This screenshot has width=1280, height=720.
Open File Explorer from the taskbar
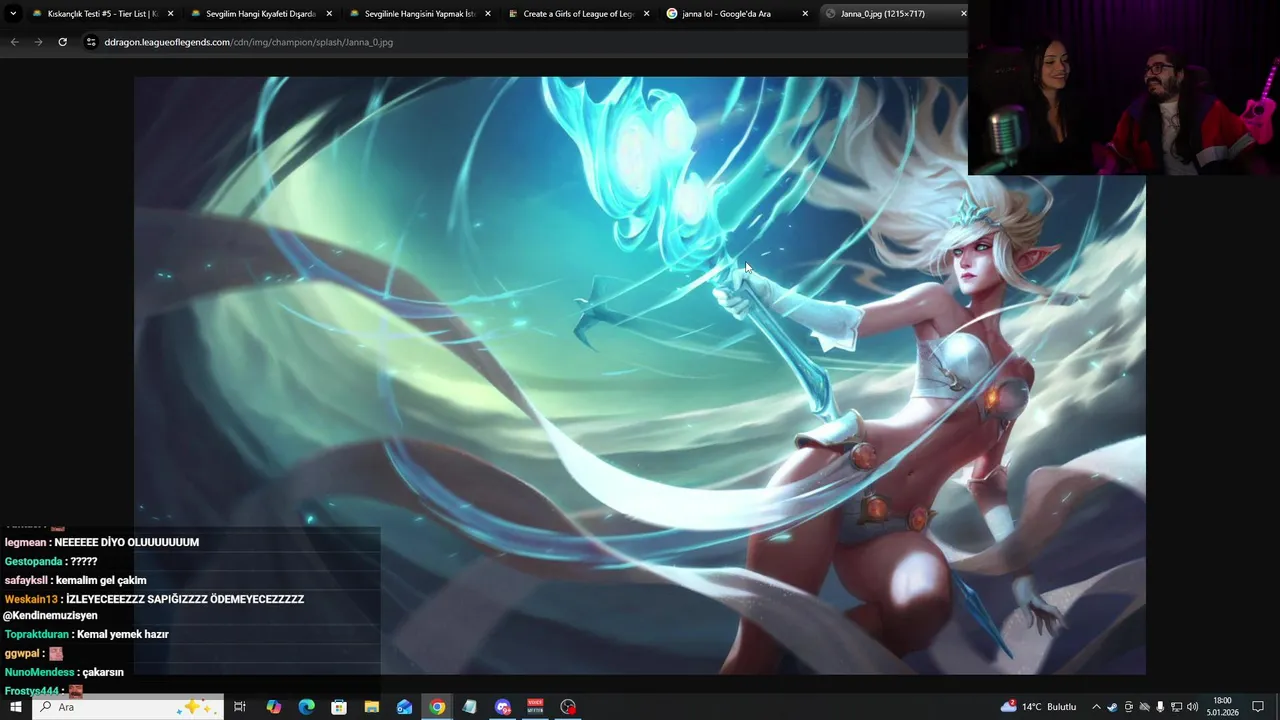[372, 707]
